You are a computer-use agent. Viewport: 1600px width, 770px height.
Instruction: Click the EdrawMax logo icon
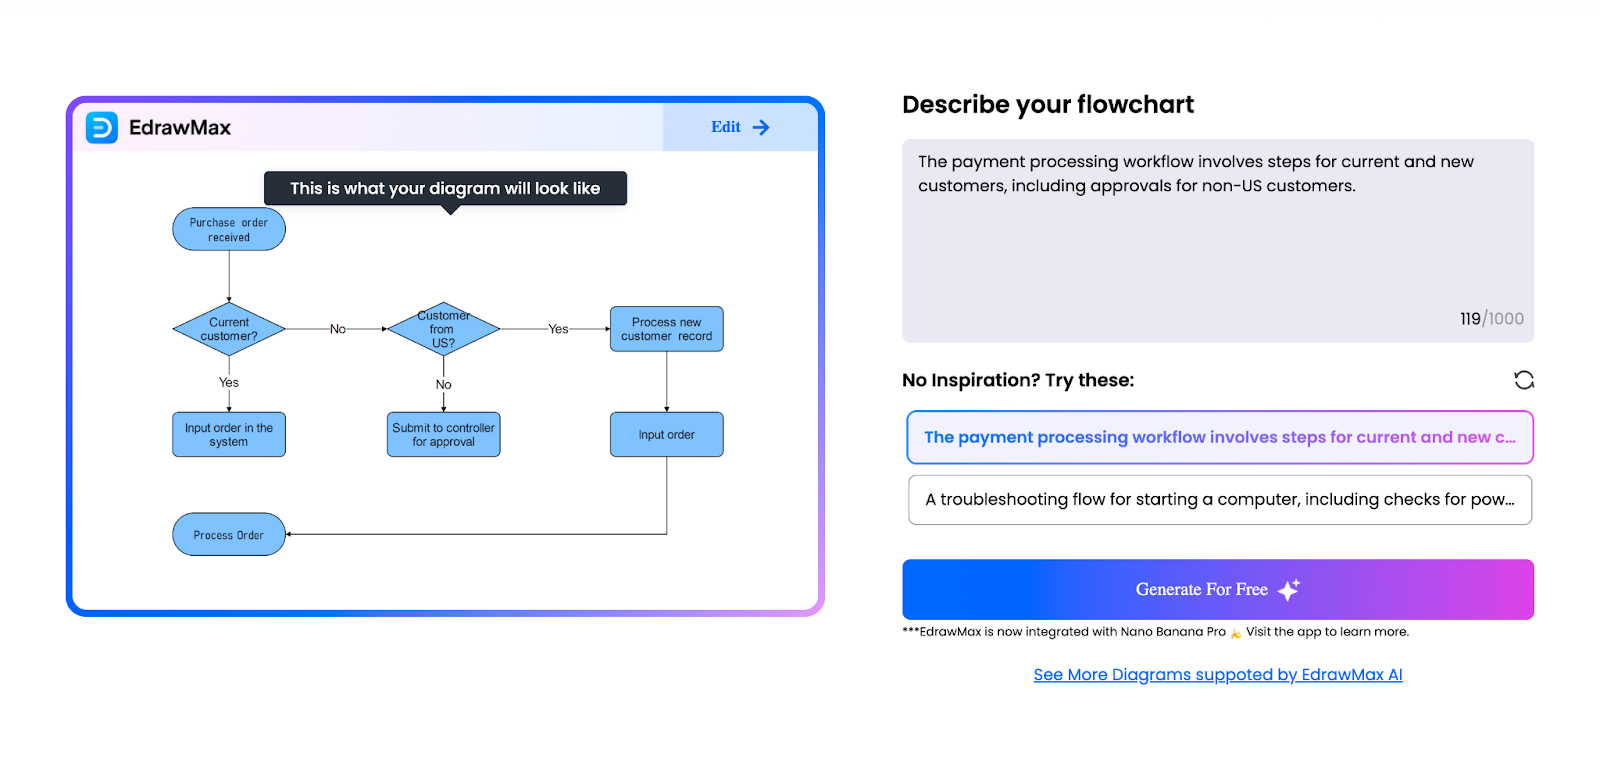coord(102,128)
